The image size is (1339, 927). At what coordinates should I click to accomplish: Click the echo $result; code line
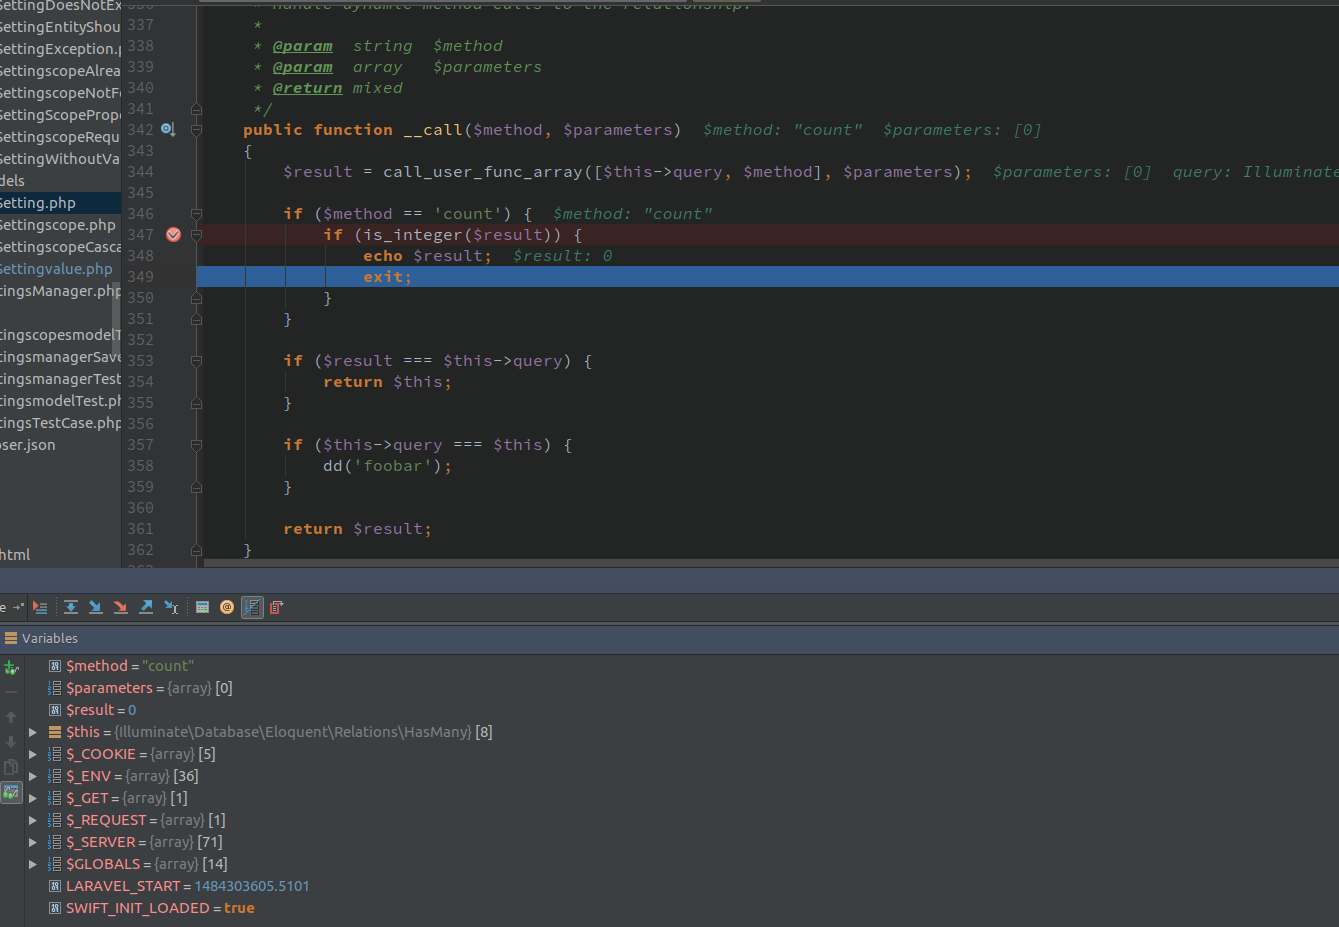[428, 256]
